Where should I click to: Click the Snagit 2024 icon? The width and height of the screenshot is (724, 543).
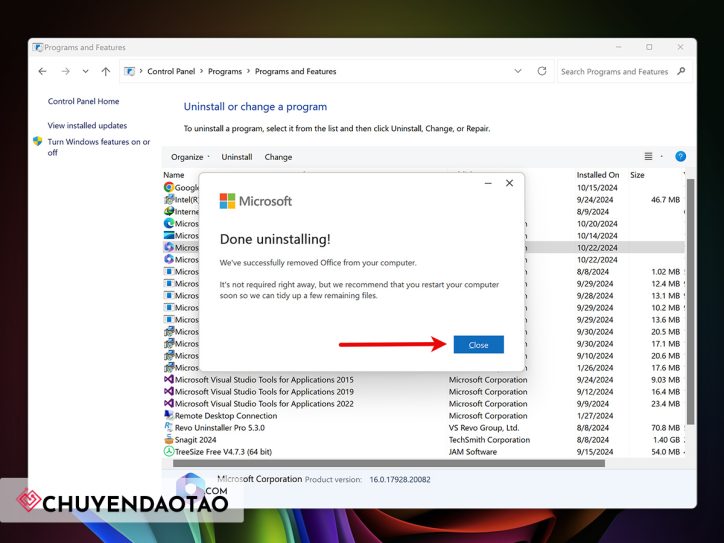(x=169, y=439)
